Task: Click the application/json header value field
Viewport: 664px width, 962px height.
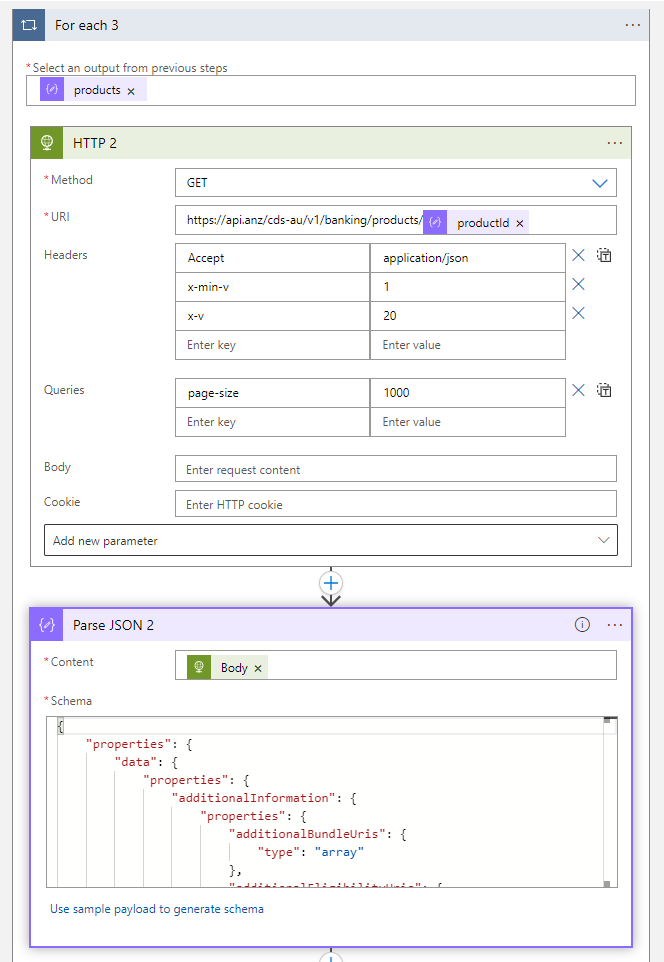Action: (x=468, y=258)
